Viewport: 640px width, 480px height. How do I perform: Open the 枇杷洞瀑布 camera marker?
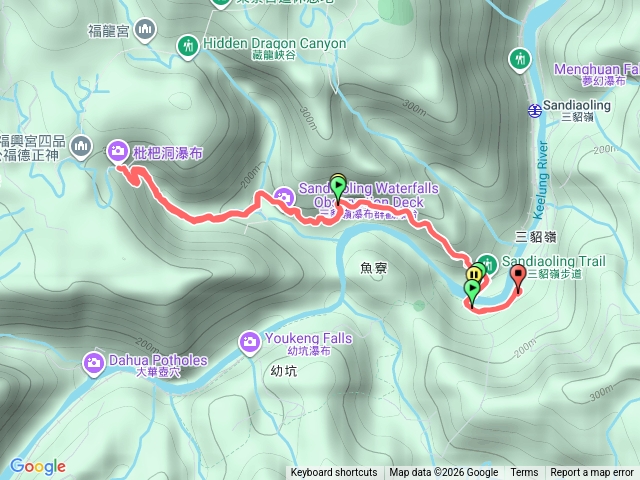[118, 152]
